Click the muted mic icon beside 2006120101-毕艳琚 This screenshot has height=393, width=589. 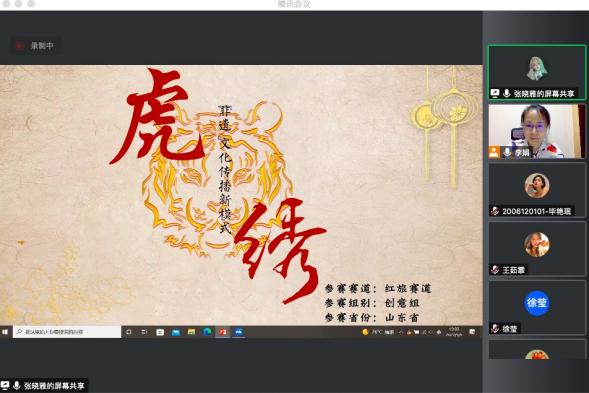click(x=495, y=211)
